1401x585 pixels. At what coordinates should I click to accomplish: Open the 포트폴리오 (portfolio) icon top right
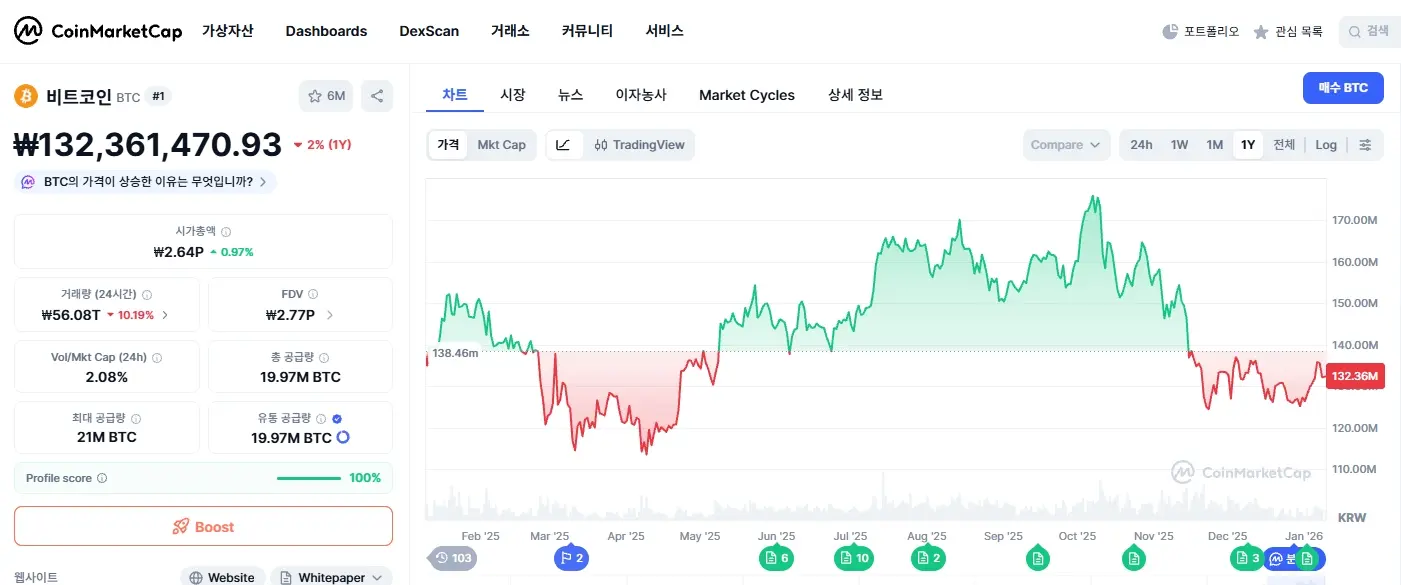pos(1200,31)
